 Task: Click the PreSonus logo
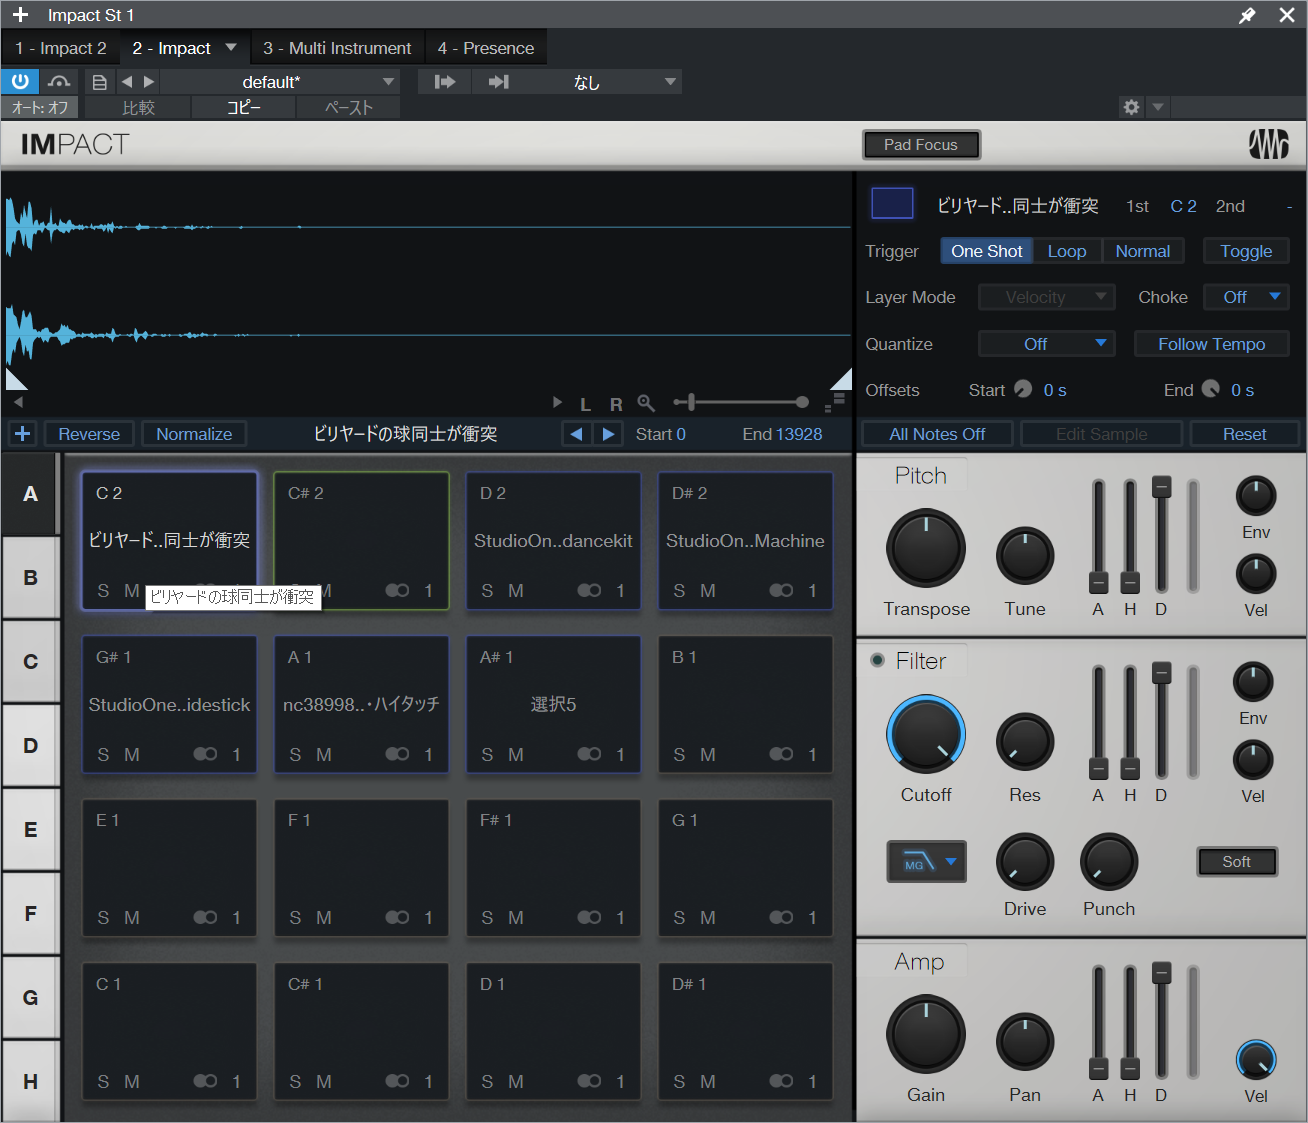click(x=1268, y=145)
